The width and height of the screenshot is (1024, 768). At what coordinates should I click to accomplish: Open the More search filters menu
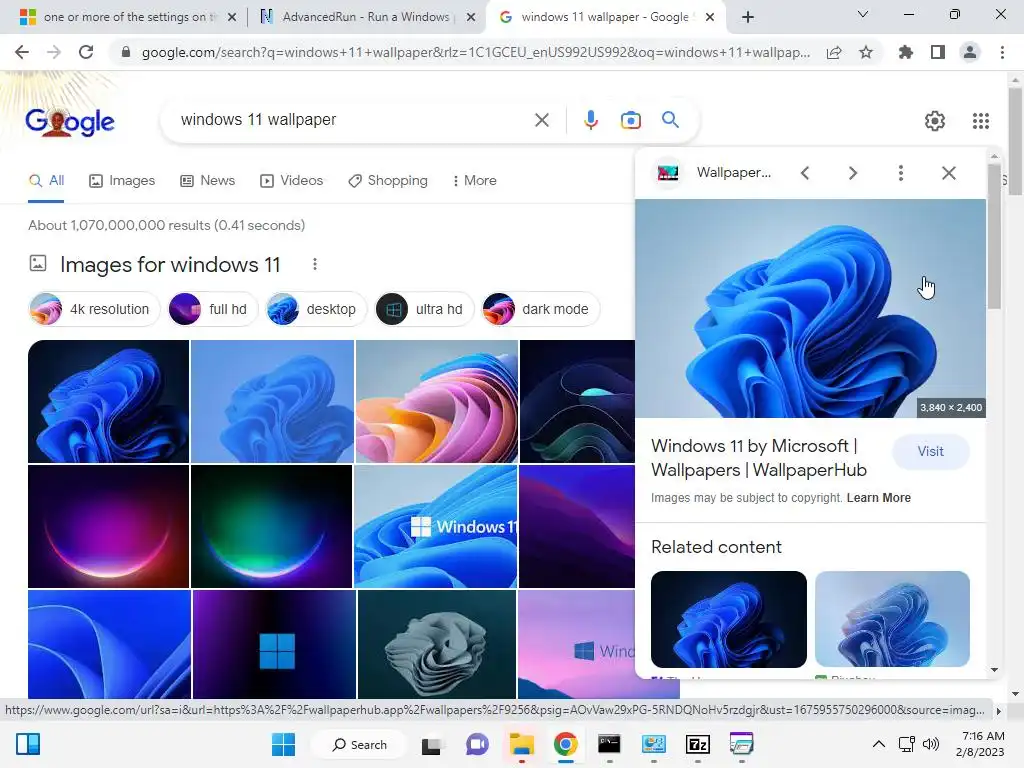(x=475, y=181)
